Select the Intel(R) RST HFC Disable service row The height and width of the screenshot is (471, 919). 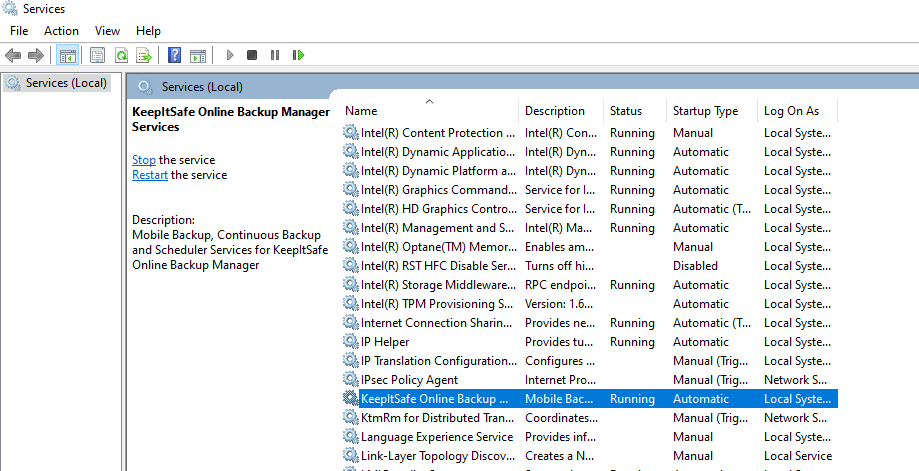tap(590, 266)
